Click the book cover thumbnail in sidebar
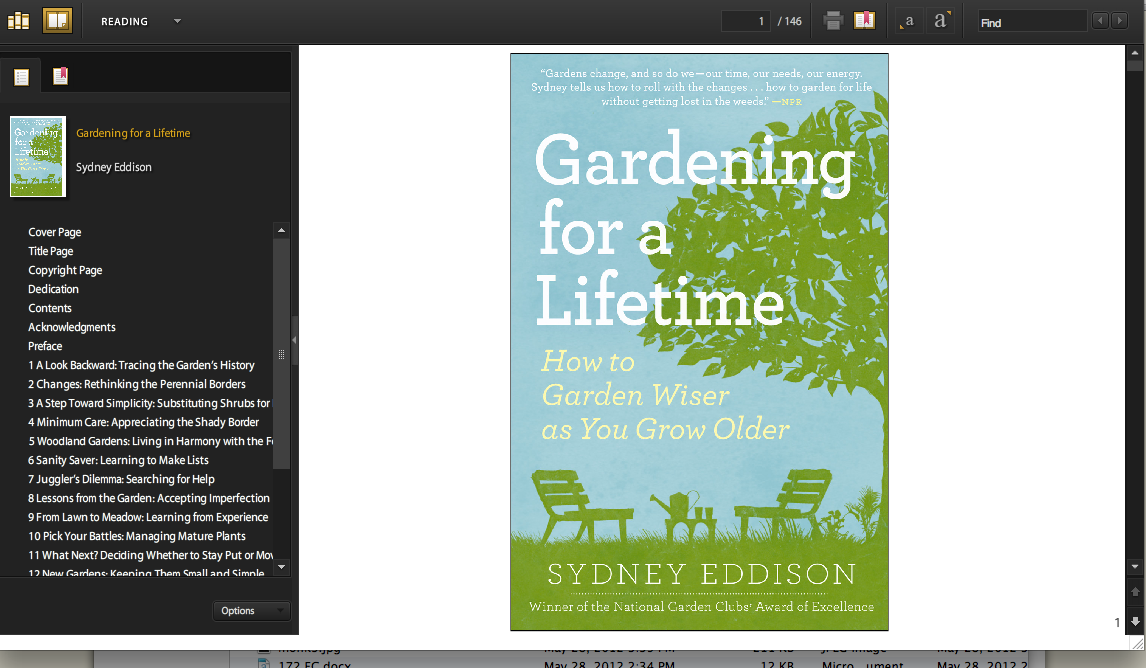Image resolution: width=1146 pixels, height=668 pixels. (x=38, y=156)
